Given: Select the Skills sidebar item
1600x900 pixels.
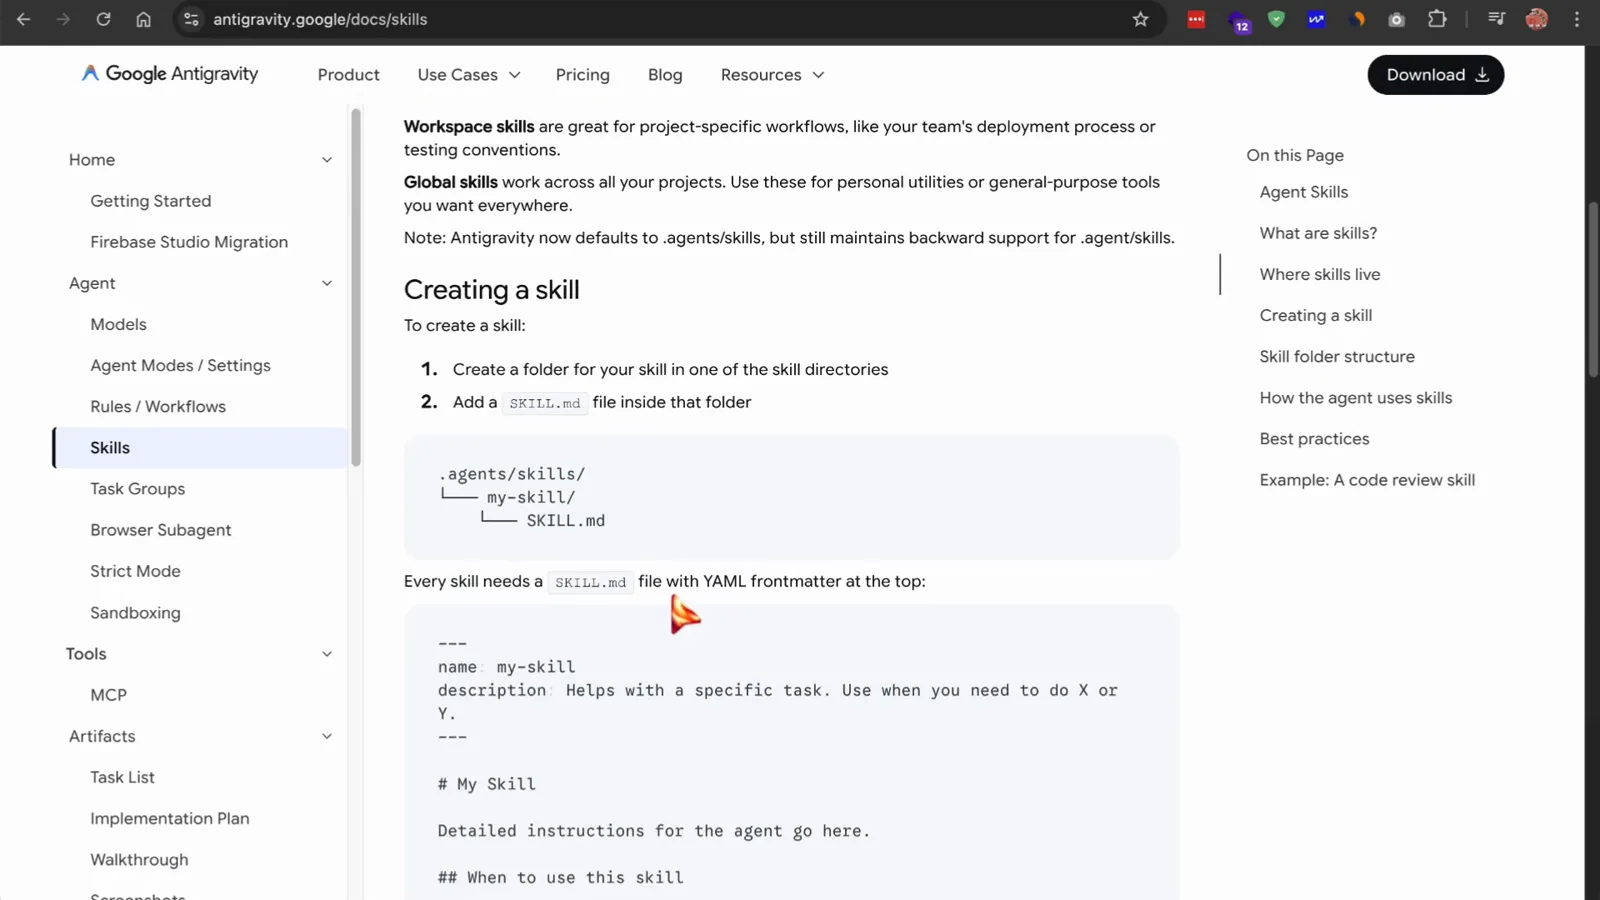Looking at the screenshot, I should pyautogui.click(x=200, y=447).
